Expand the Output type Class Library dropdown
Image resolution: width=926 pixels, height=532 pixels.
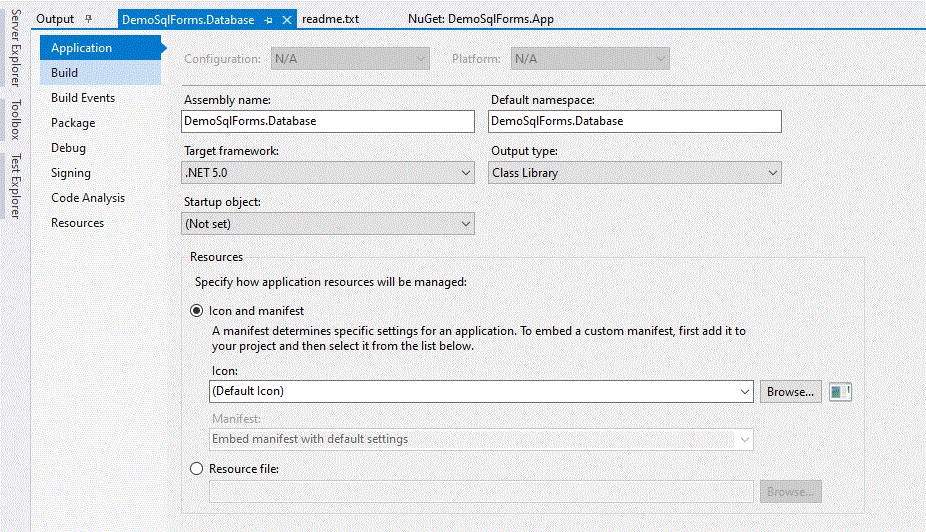[635, 173]
